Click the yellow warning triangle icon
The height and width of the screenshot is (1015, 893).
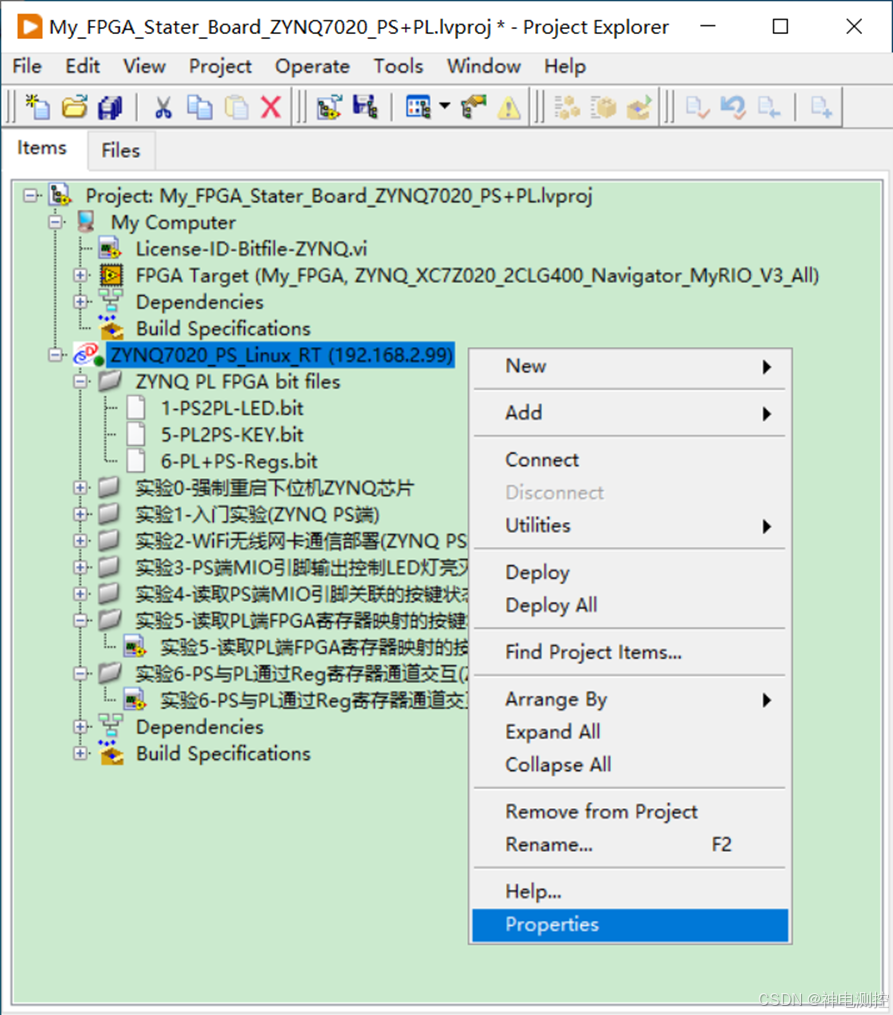pyautogui.click(x=509, y=107)
